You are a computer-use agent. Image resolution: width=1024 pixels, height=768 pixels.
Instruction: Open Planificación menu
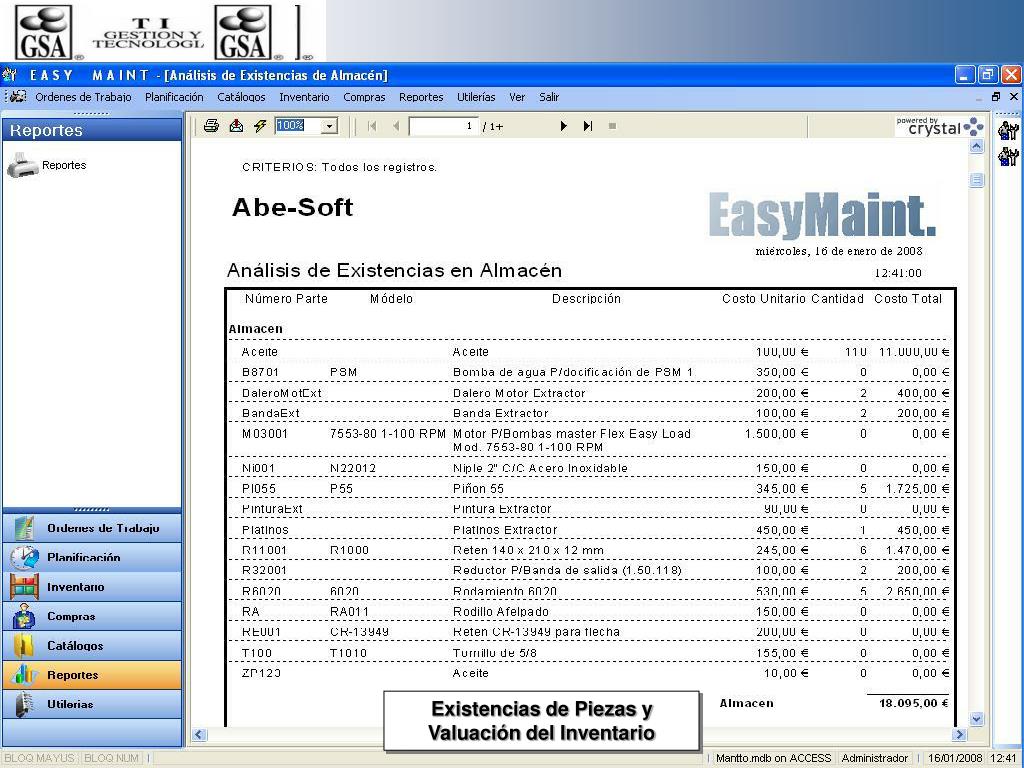pos(174,97)
